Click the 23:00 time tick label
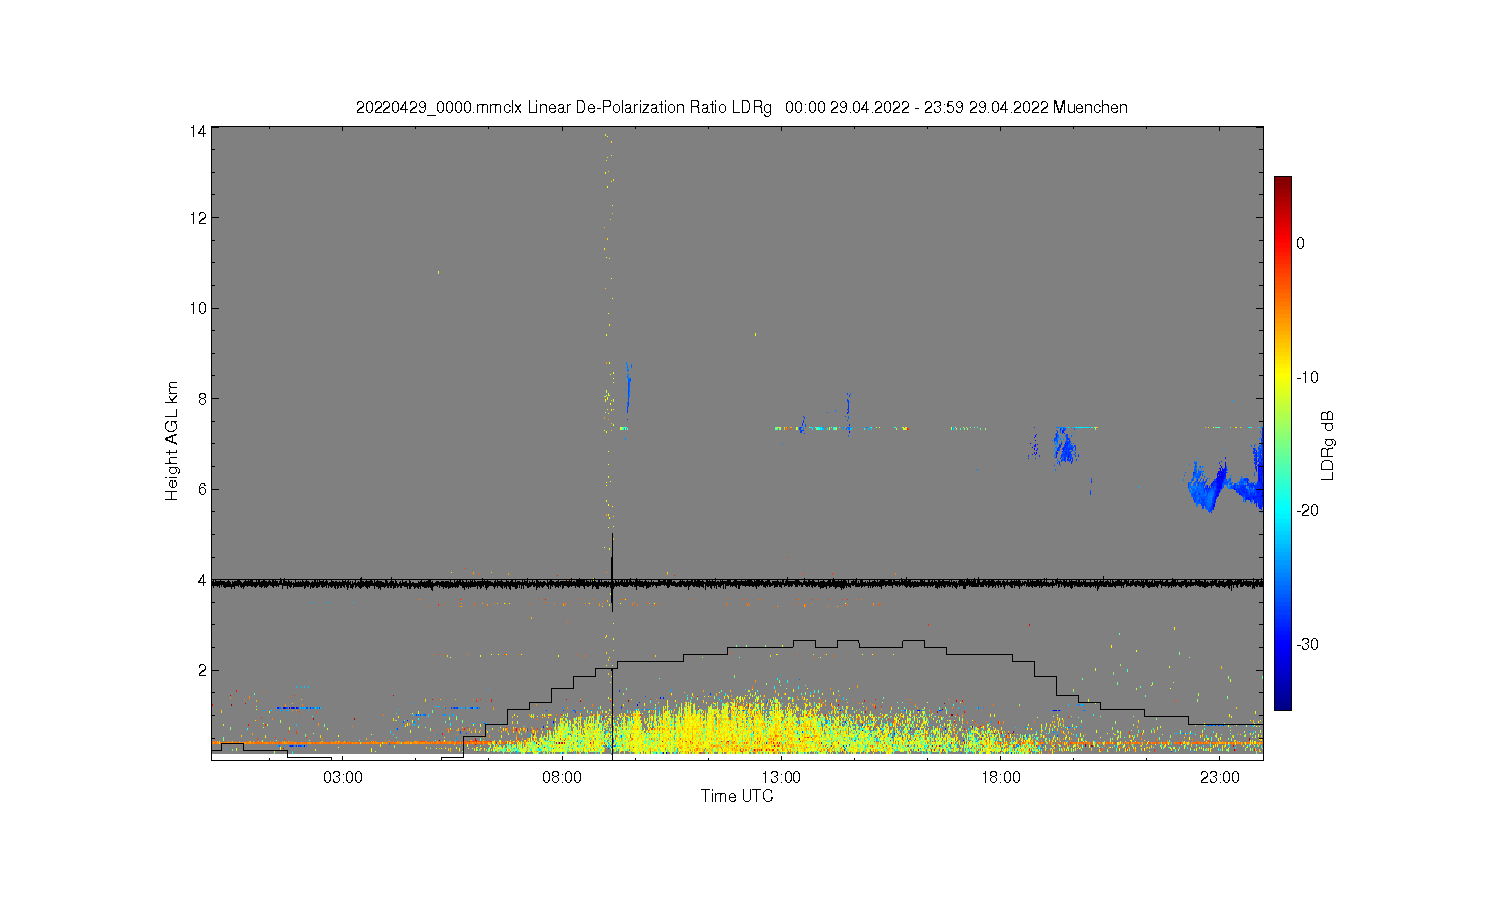This screenshot has height=900, width=1500. [x=1220, y=777]
